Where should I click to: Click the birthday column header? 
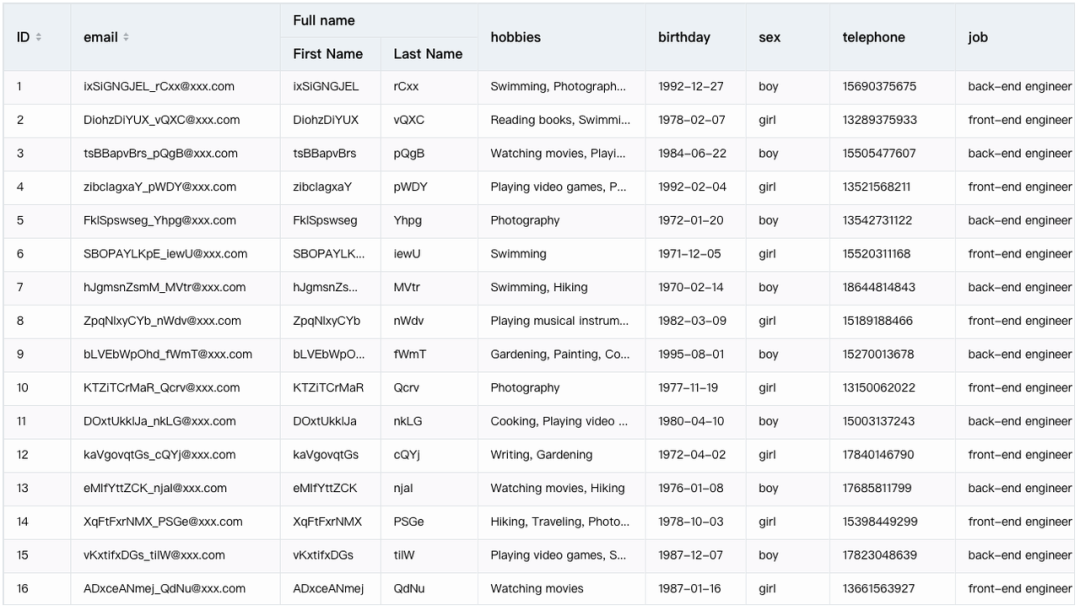[684, 37]
